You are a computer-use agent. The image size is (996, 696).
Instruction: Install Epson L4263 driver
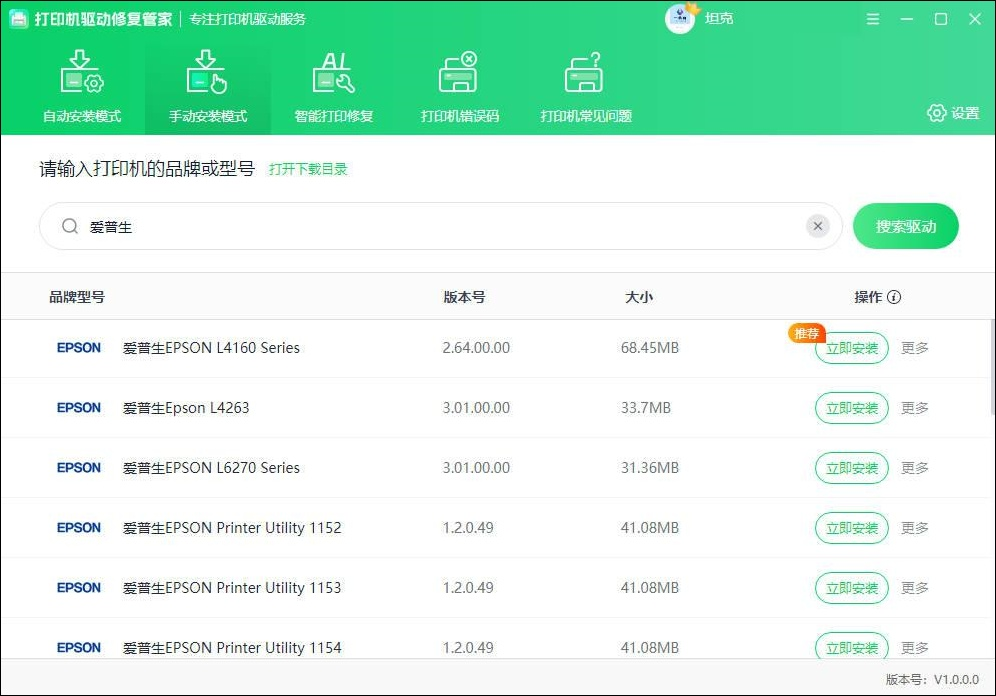pyautogui.click(x=851, y=408)
